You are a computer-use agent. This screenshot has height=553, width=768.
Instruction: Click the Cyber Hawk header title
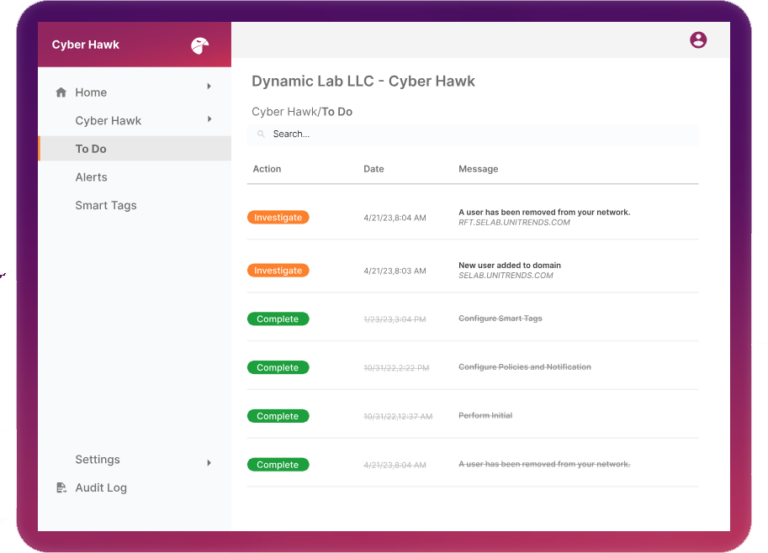[86, 45]
